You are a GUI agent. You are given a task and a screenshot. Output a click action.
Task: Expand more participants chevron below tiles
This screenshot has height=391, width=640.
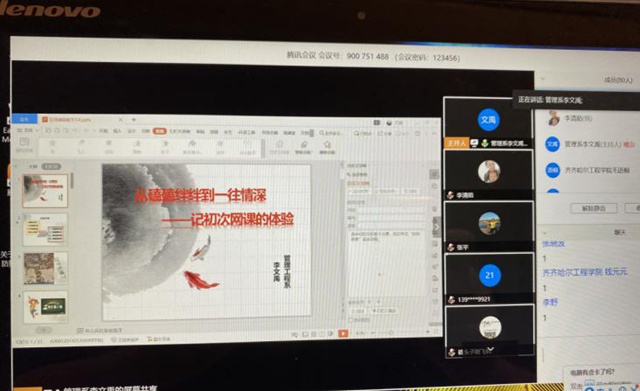(x=490, y=349)
